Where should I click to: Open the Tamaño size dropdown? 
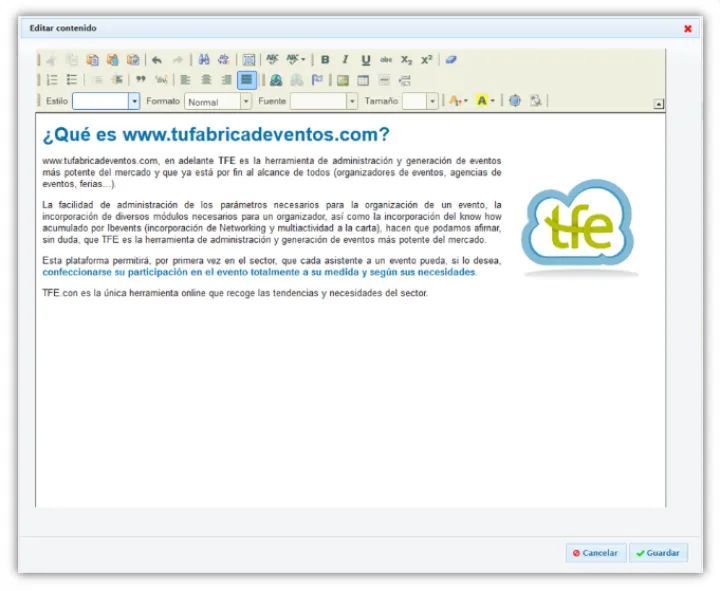(420, 101)
